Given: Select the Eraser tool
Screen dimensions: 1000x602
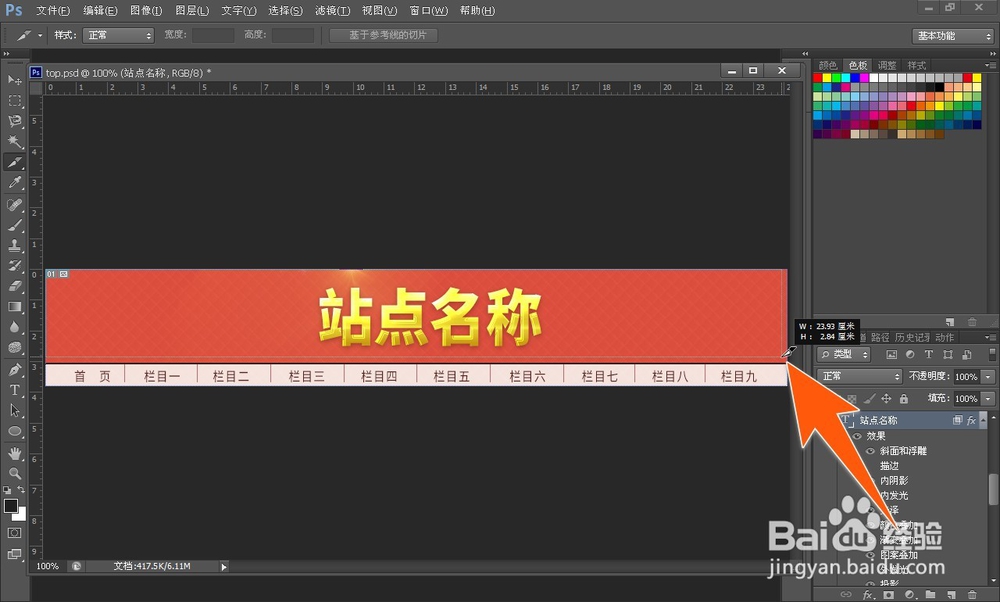Looking at the screenshot, I should [15, 286].
